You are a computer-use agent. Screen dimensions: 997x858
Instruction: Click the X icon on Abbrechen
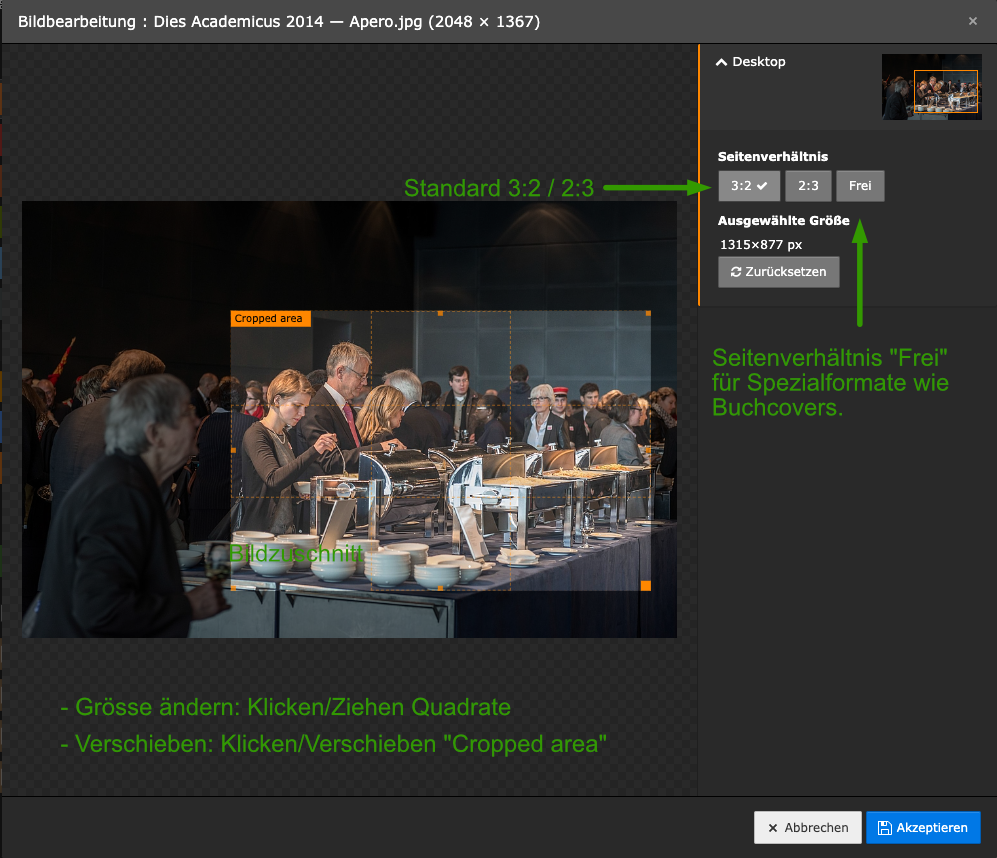773,828
